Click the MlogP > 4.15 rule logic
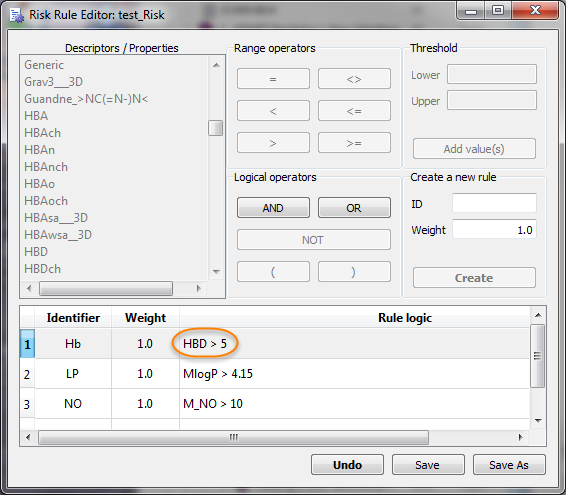Screen dimensions: 566x495 pos(218,374)
